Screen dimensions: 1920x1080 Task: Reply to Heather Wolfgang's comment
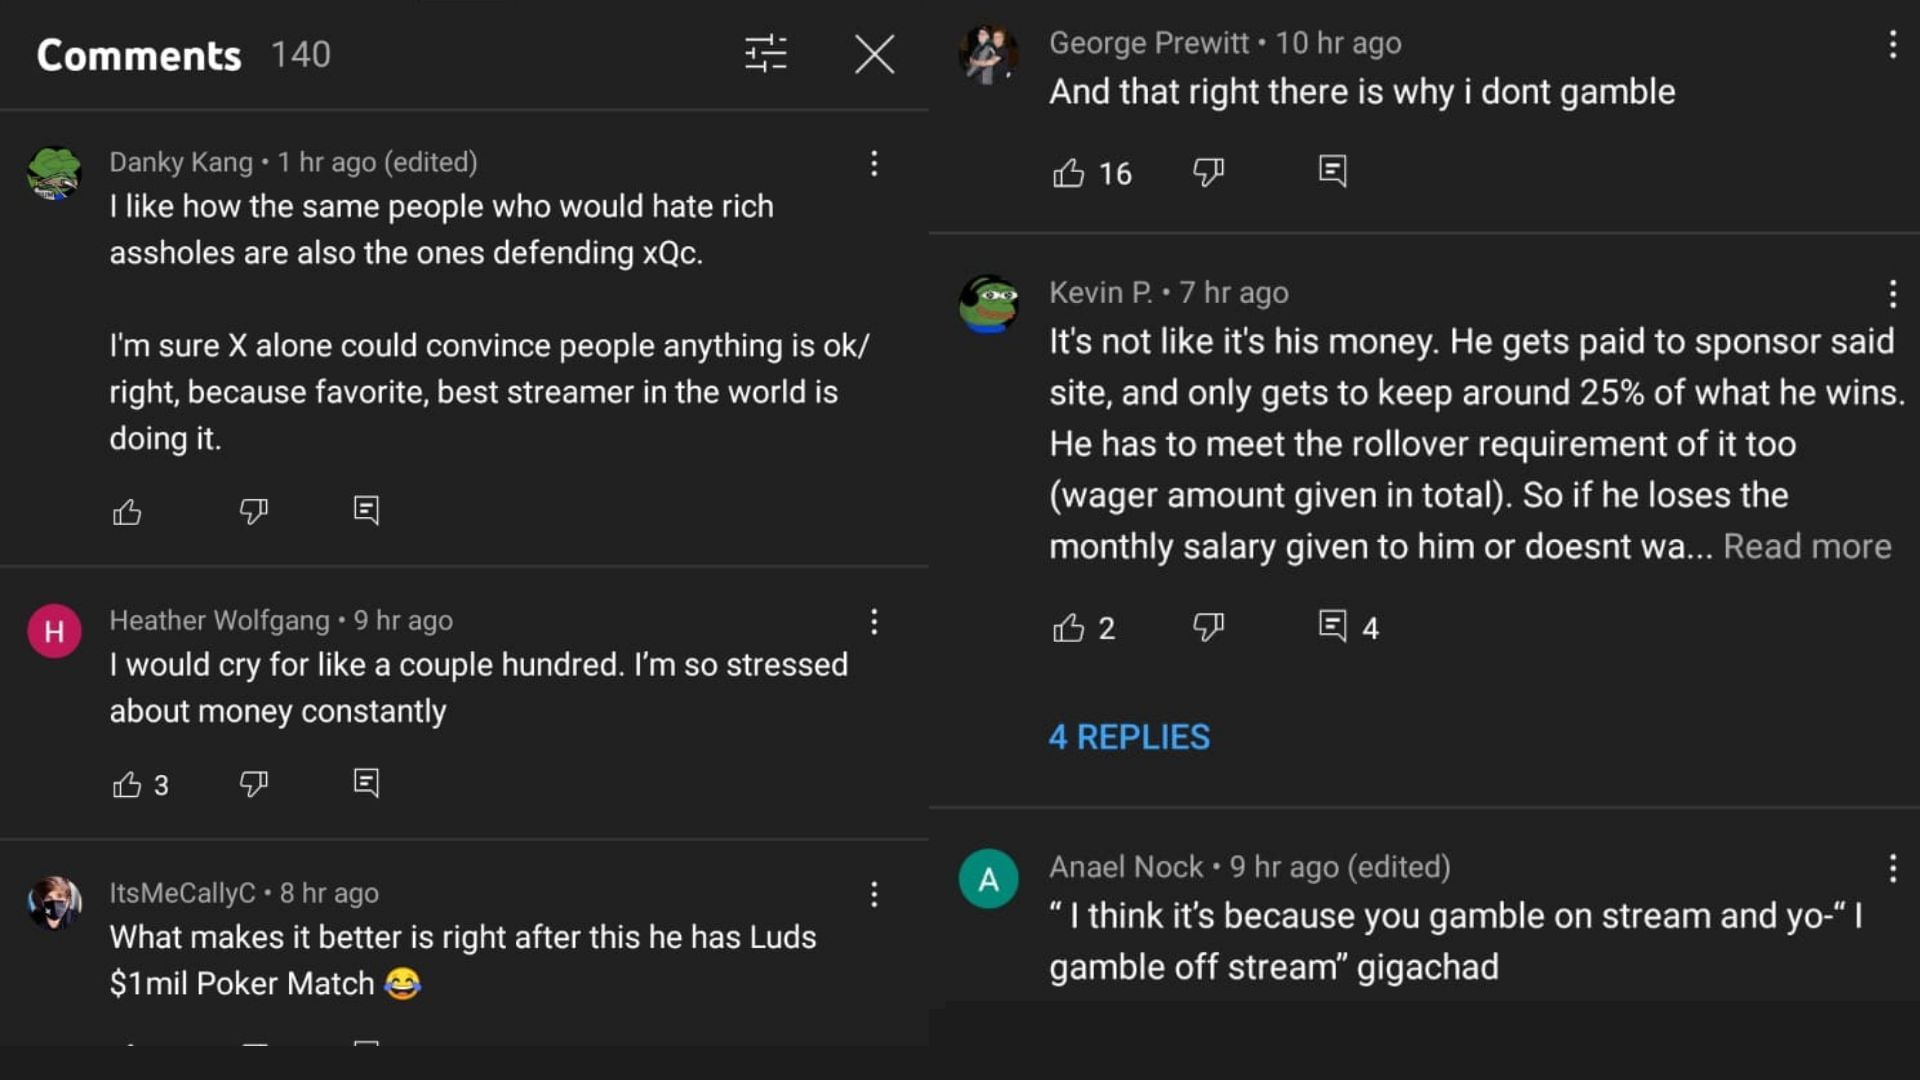tap(366, 782)
